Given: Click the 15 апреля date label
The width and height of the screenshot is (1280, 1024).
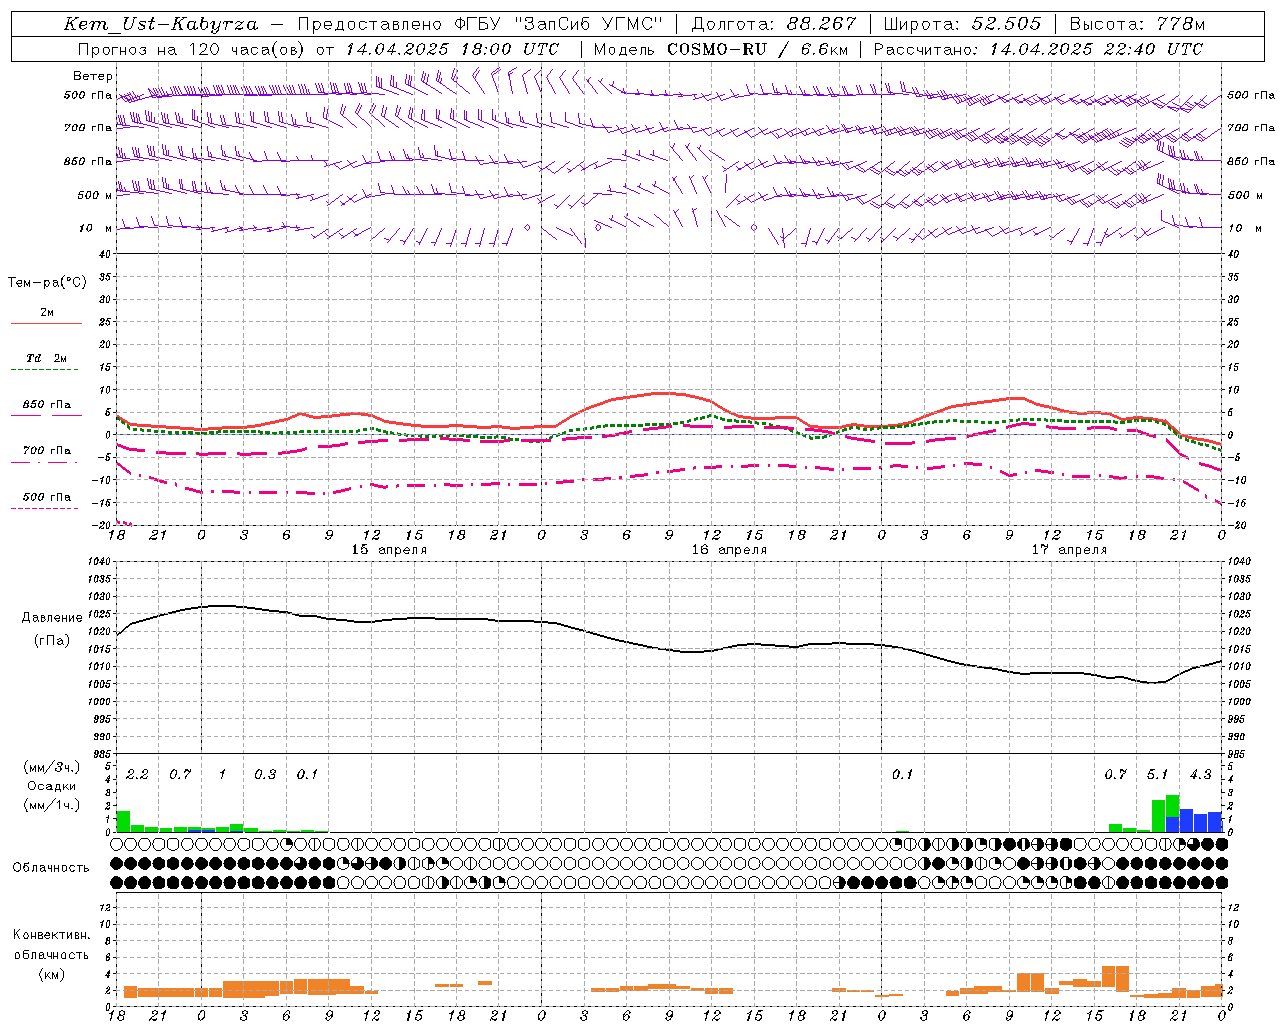Looking at the screenshot, I should coord(389,550).
